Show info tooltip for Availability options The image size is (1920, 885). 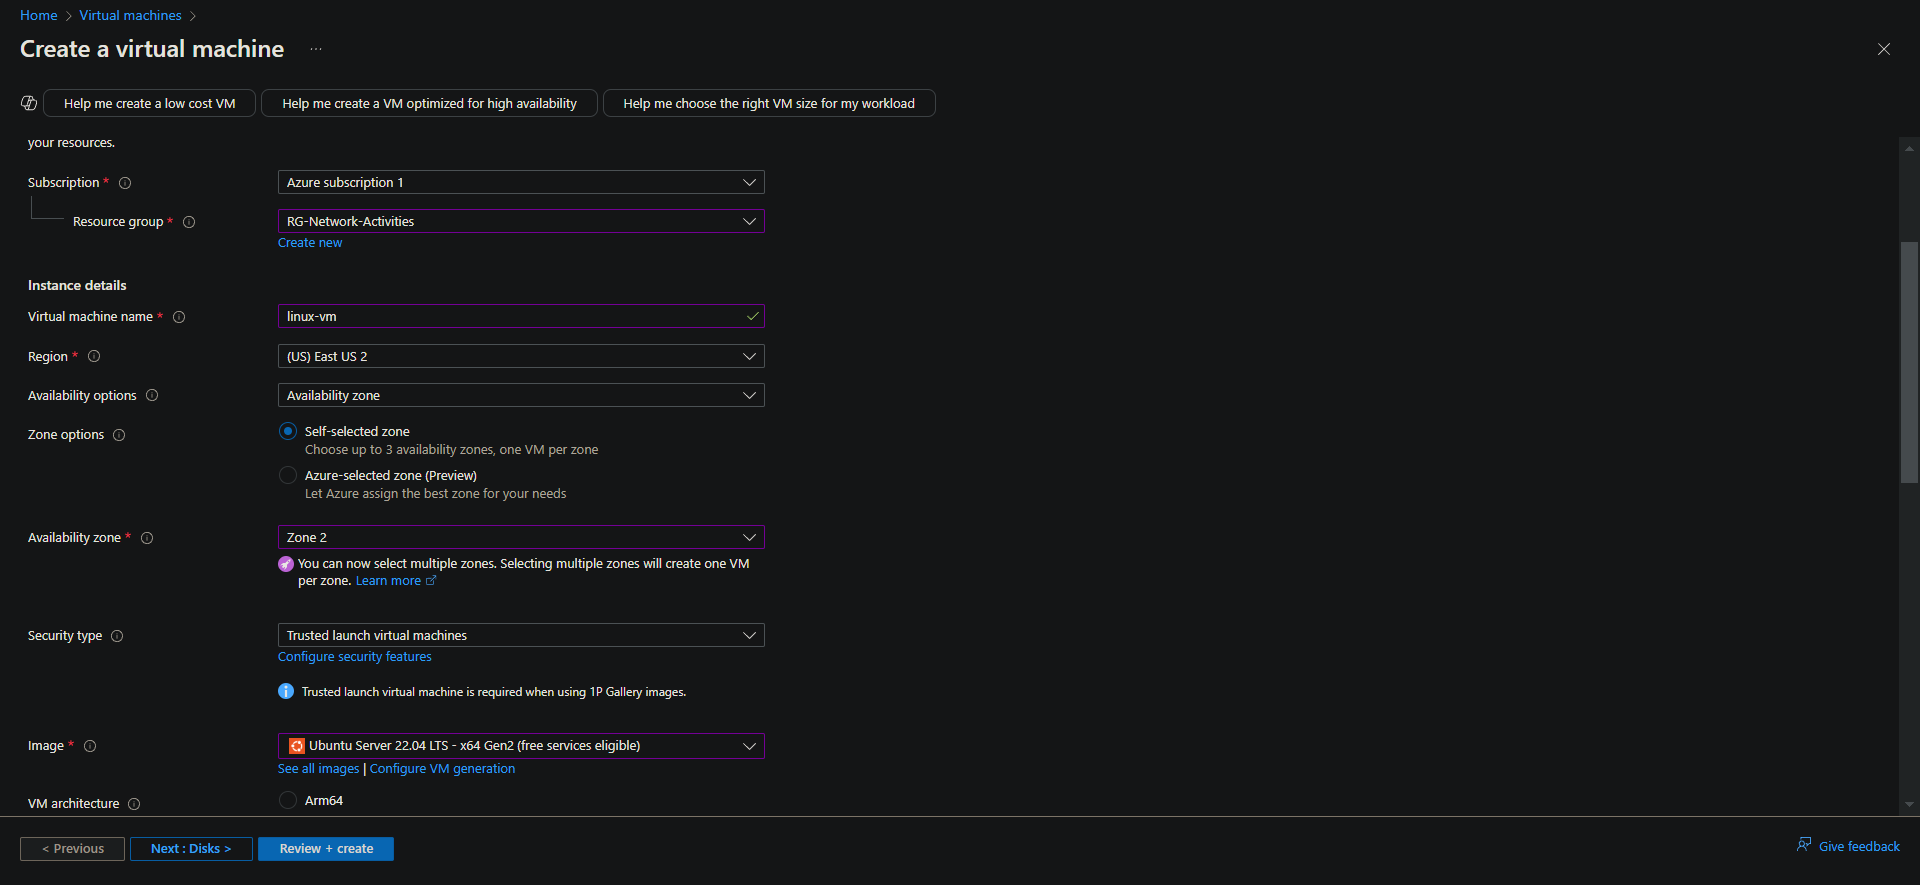tap(152, 395)
